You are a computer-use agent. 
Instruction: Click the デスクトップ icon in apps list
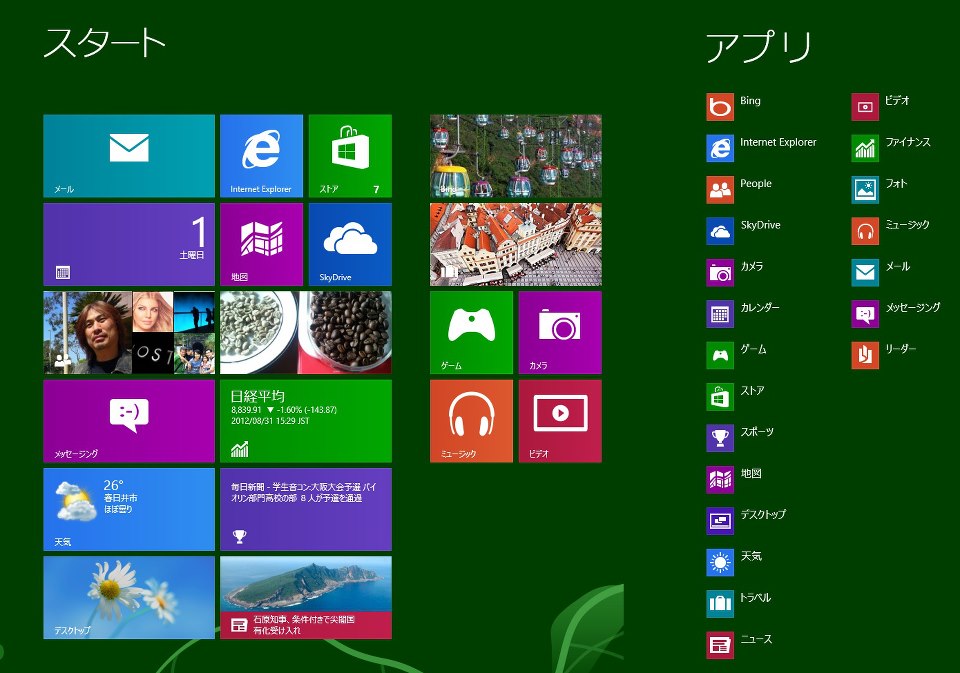tap(720, 521)
